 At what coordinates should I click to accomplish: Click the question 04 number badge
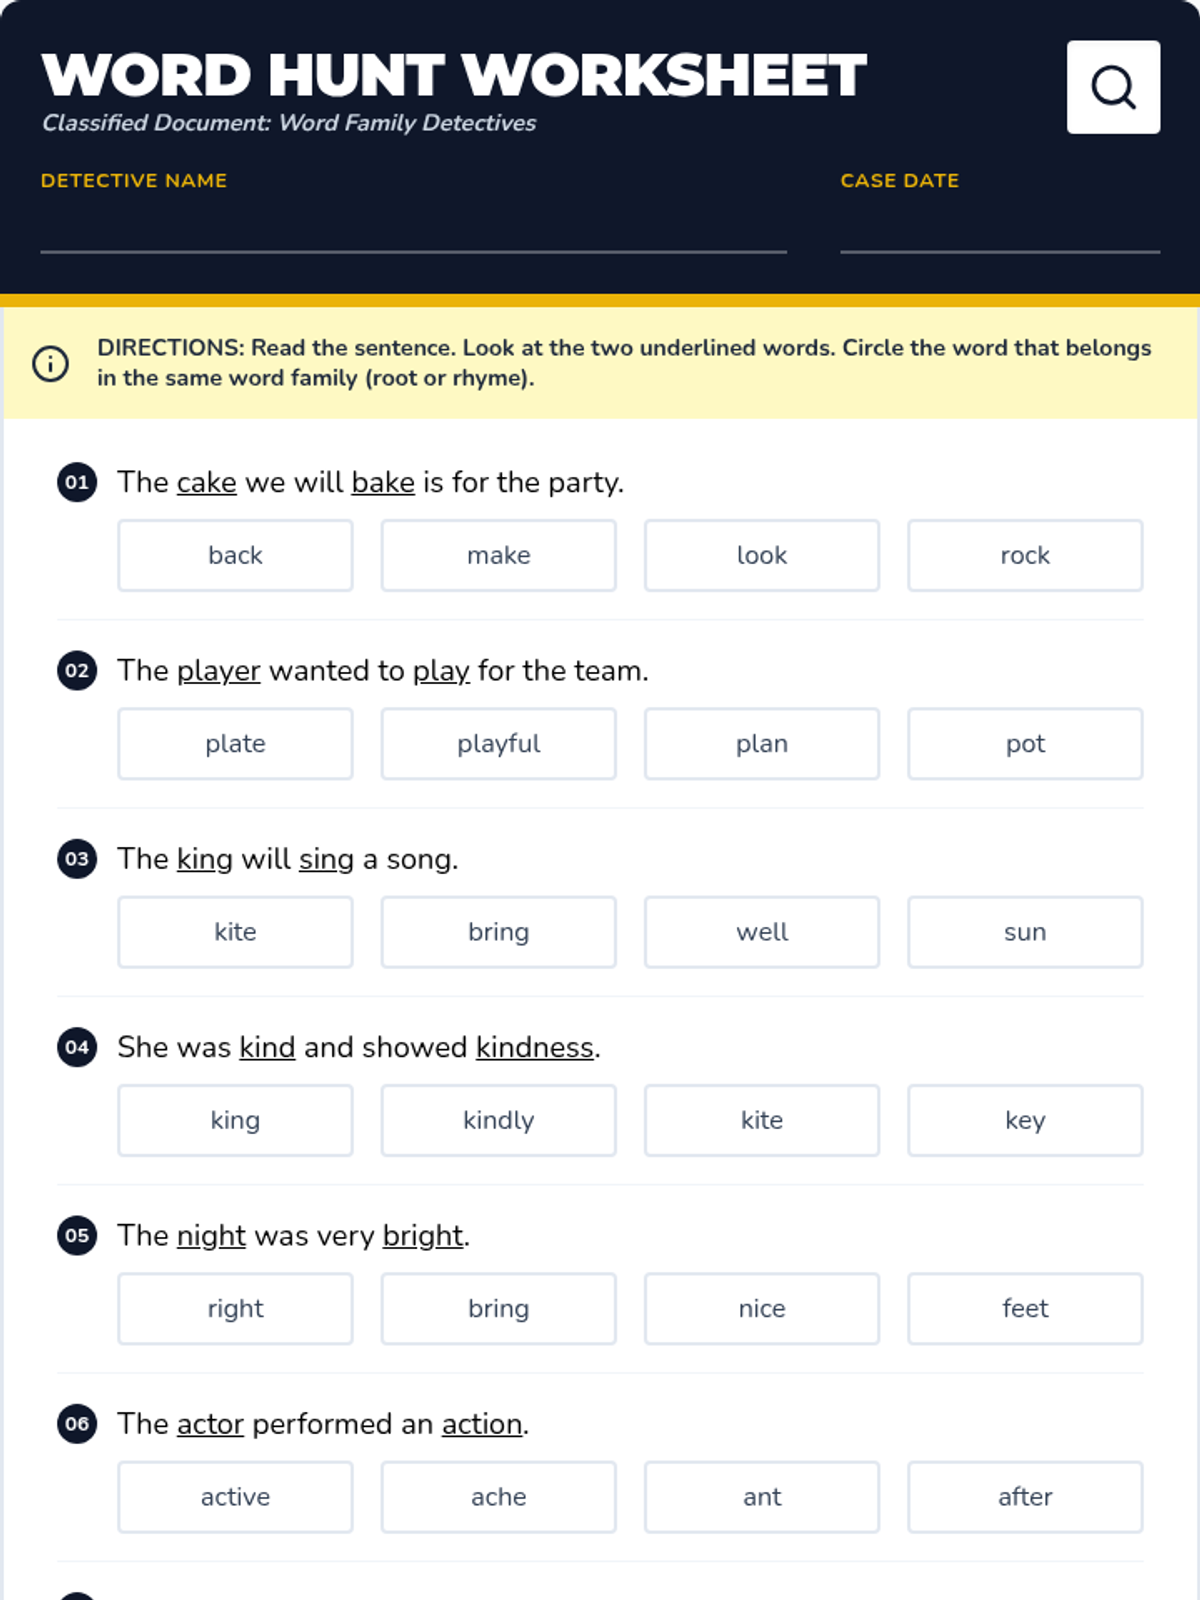coord(77,1047)
